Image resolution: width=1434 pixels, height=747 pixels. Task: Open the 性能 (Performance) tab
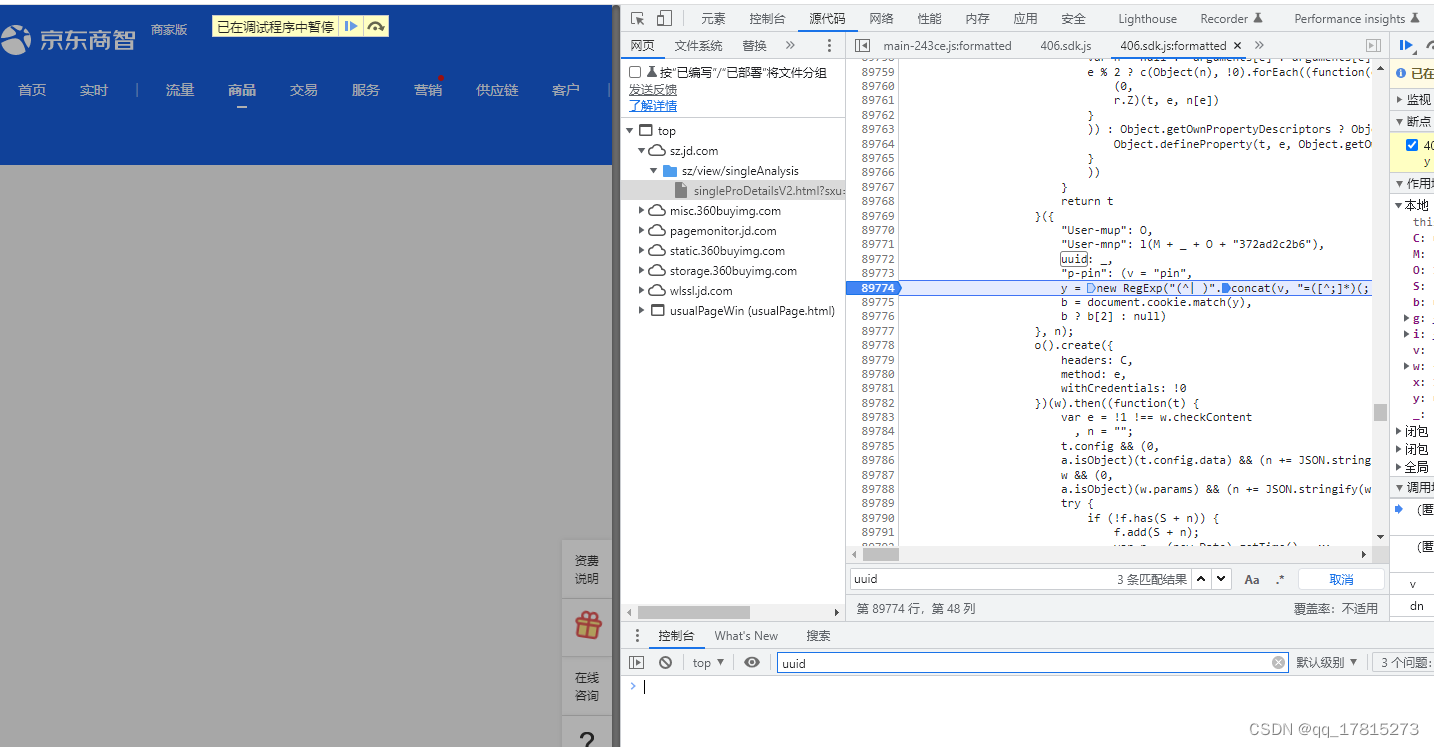point(929,18)
